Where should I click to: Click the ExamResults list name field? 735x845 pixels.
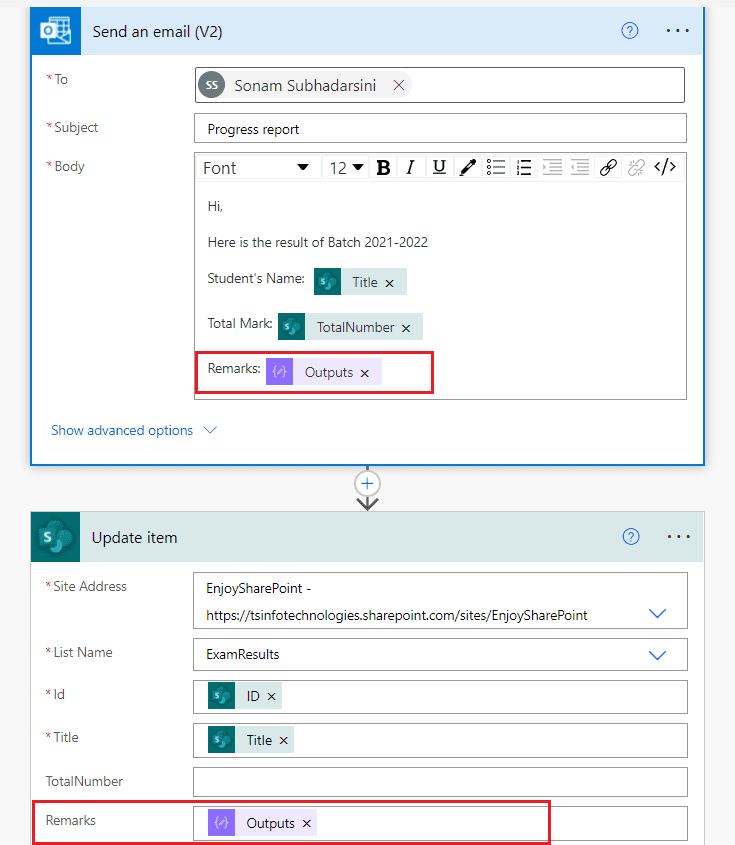point(440,655)
